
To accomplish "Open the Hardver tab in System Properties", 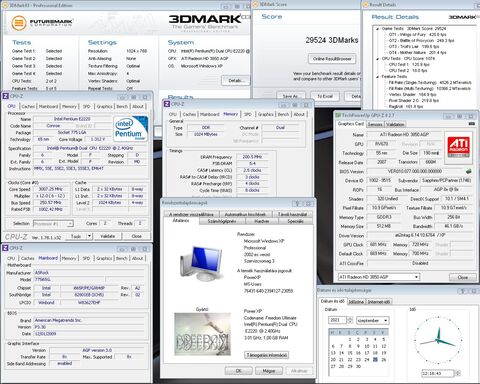I will coord(261,221).
